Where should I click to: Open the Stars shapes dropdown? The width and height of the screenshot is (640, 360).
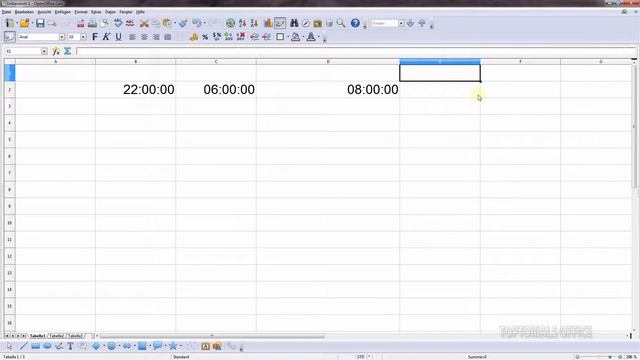[180, 346]
